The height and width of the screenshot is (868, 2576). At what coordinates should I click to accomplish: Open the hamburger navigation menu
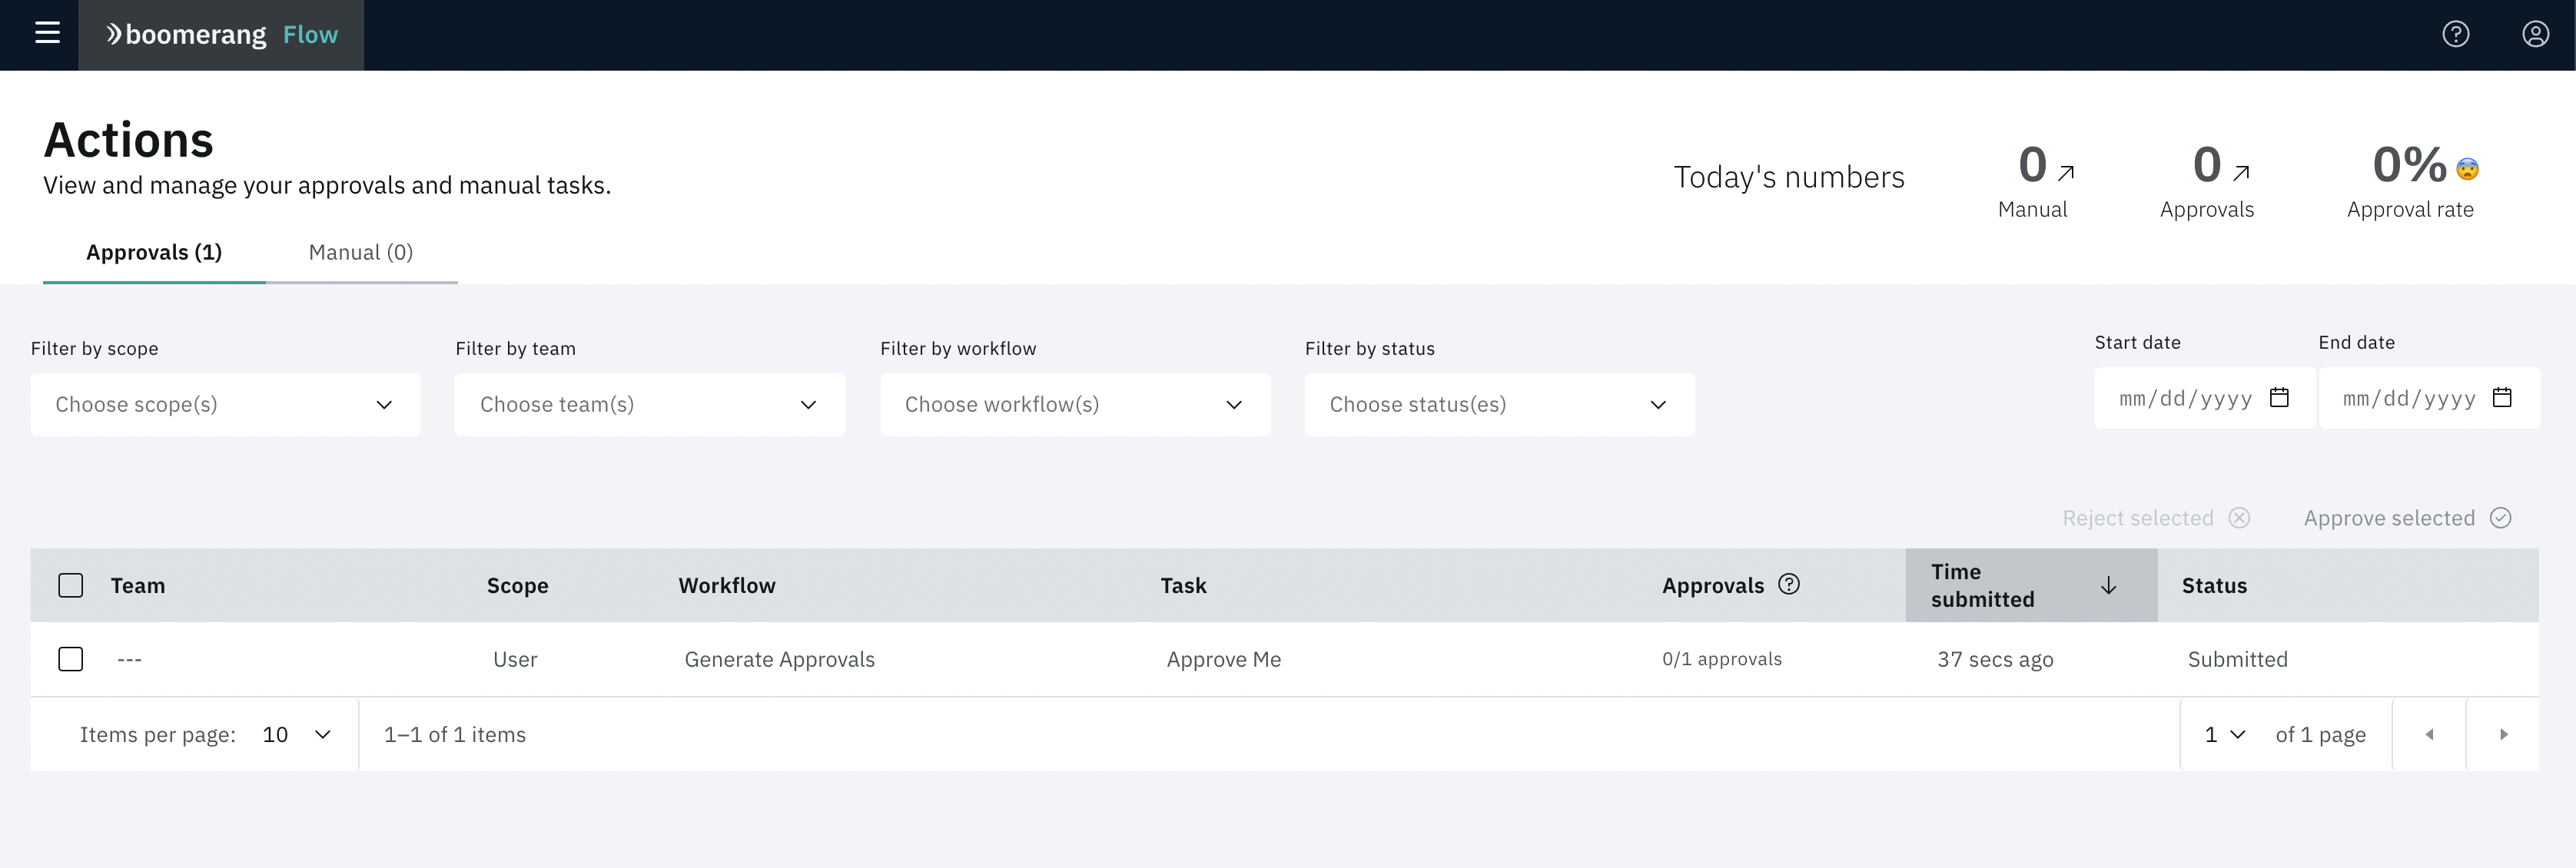click(47, 34)
